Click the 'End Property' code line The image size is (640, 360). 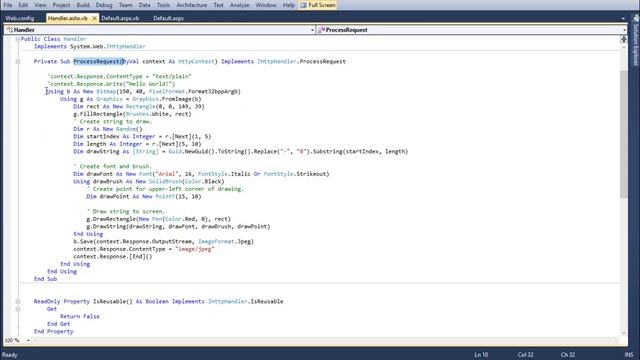click(x=53, y=331)
